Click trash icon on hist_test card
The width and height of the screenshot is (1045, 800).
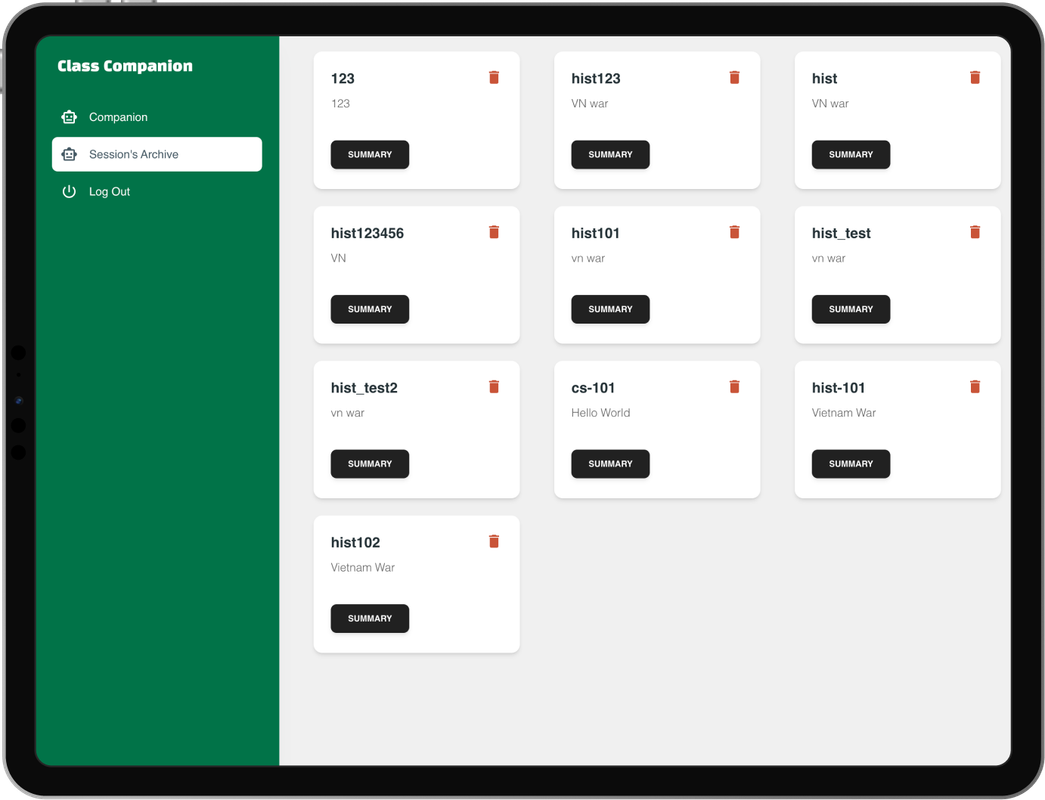(975, 232)
